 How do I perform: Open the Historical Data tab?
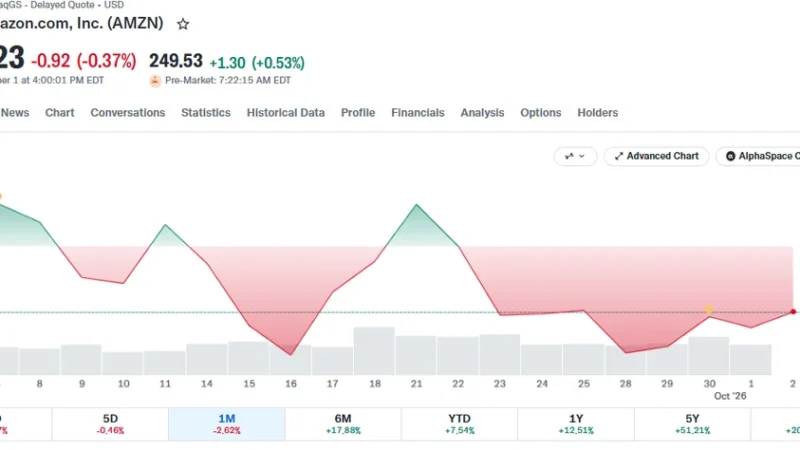tap(286, 113)
